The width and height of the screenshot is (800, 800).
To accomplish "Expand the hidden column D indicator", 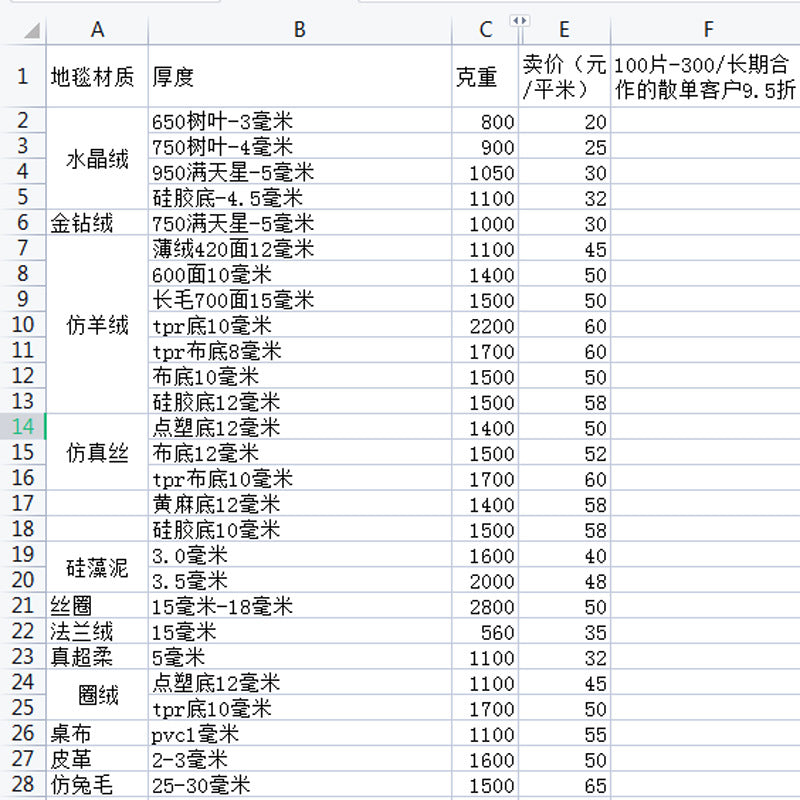I will click(x=520, y=21).
